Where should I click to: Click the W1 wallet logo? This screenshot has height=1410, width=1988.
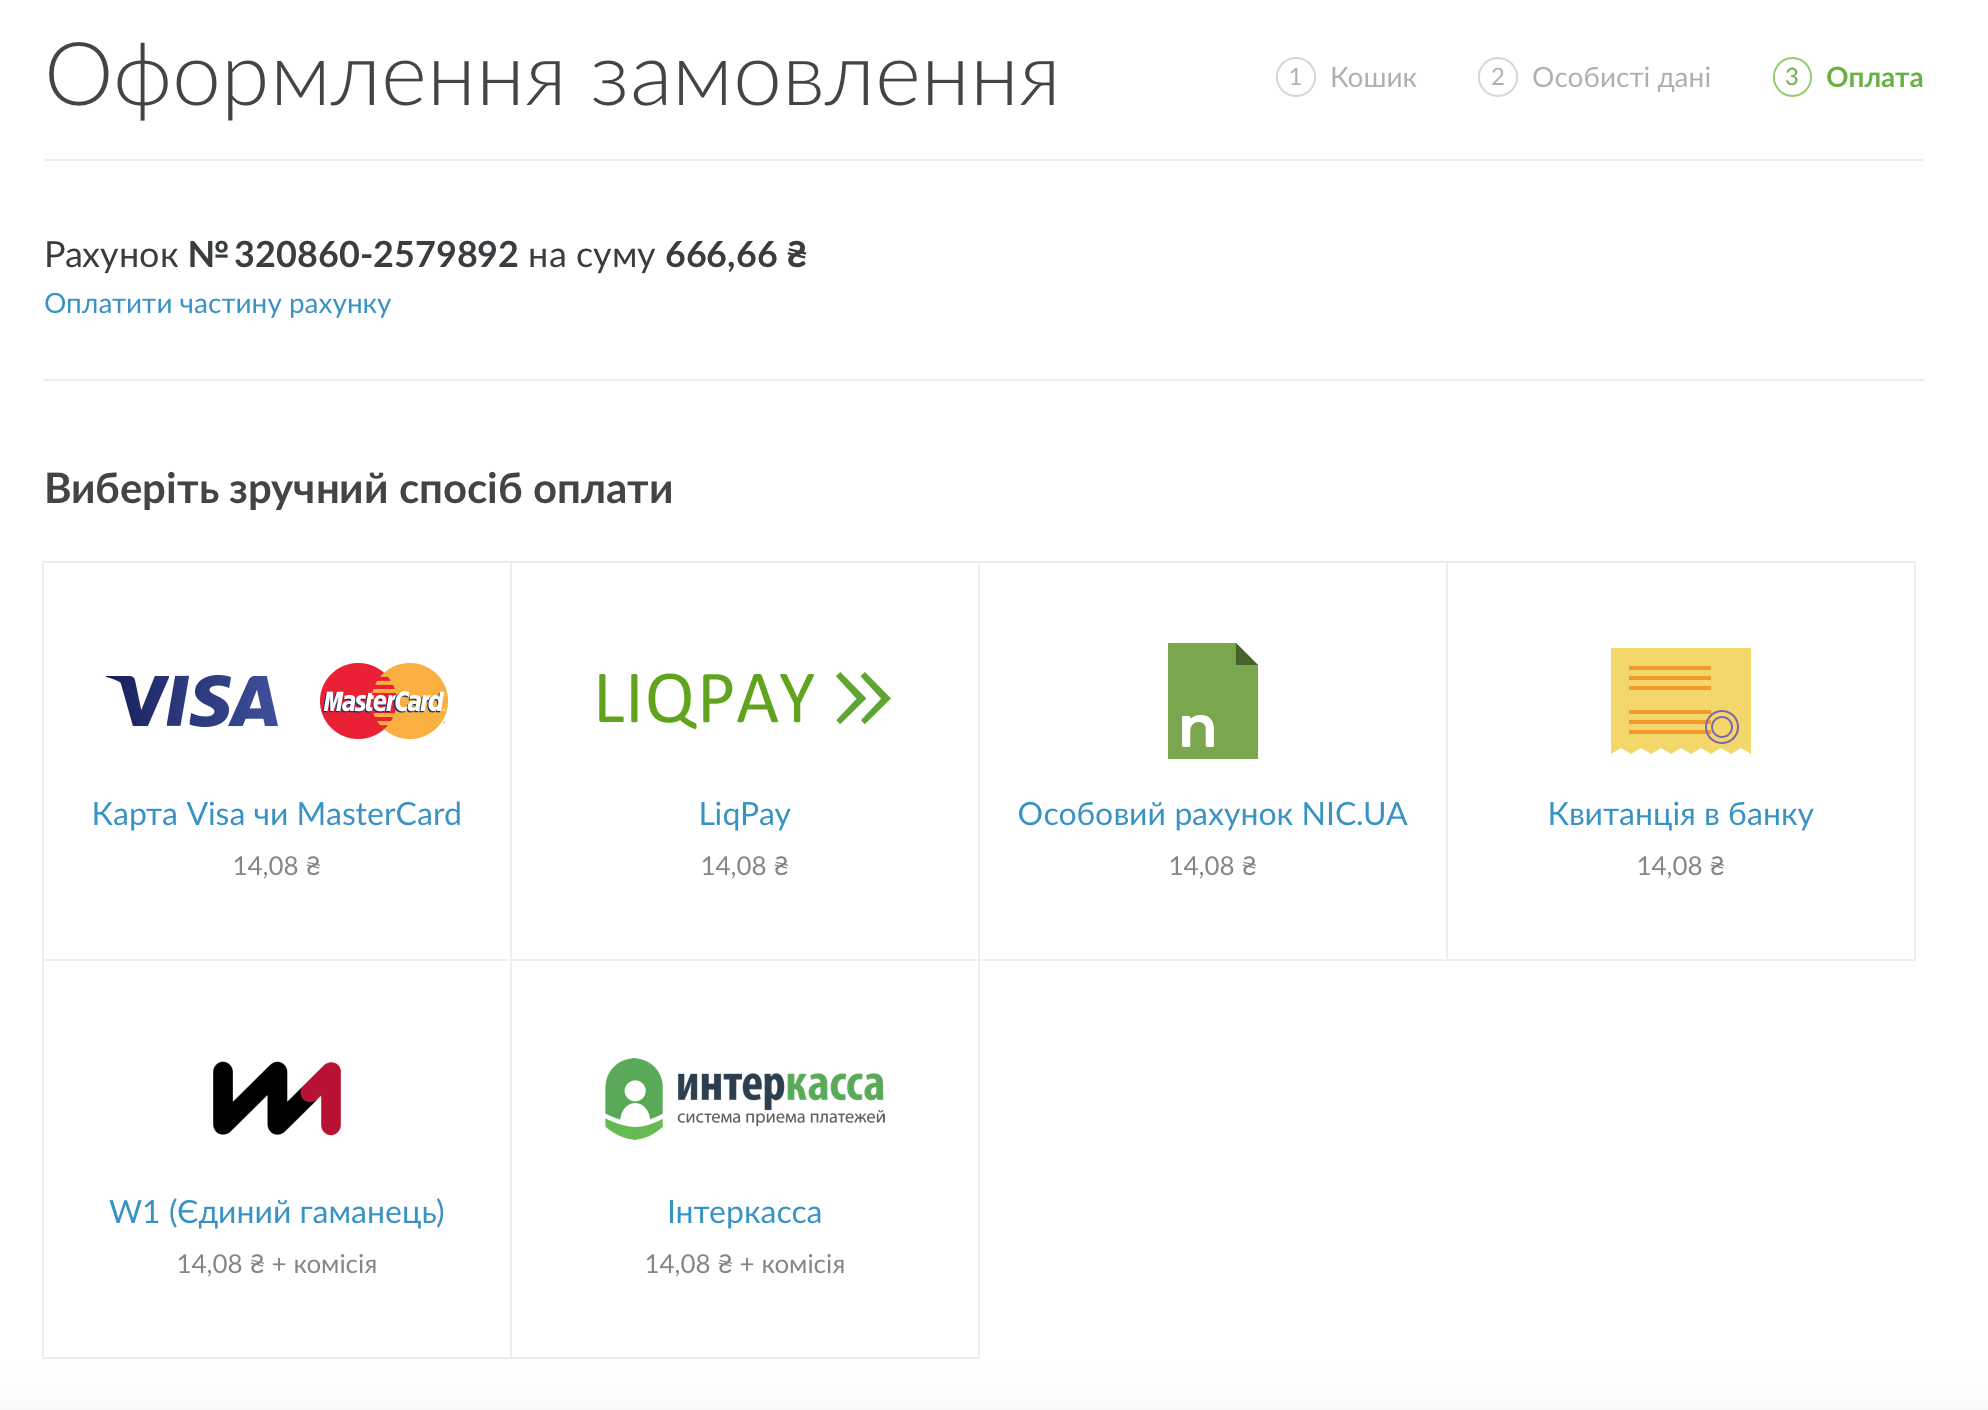[x=277, y=1098]
